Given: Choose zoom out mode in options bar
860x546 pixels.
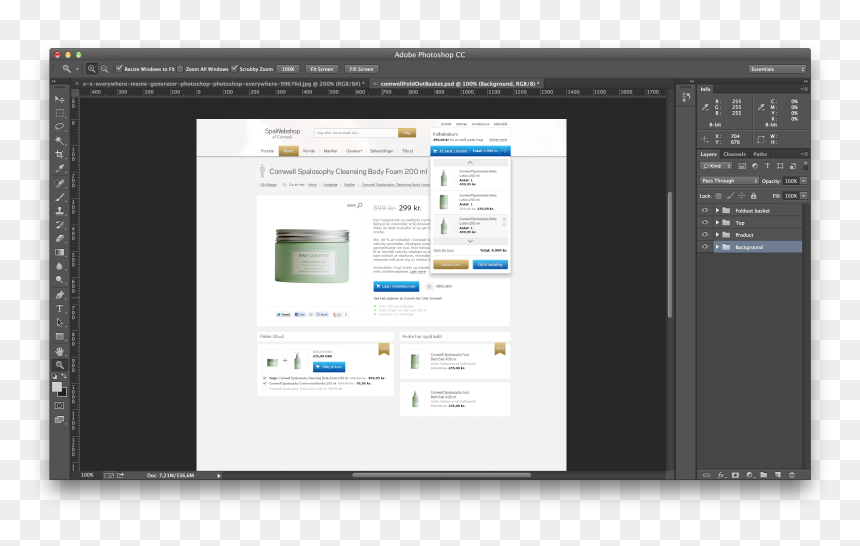Looking at the screenshot, I should pos(104,69).
